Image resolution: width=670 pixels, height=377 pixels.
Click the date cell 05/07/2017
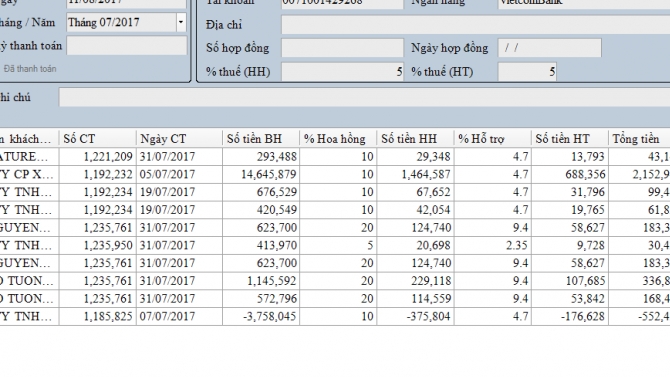[179, 174]
